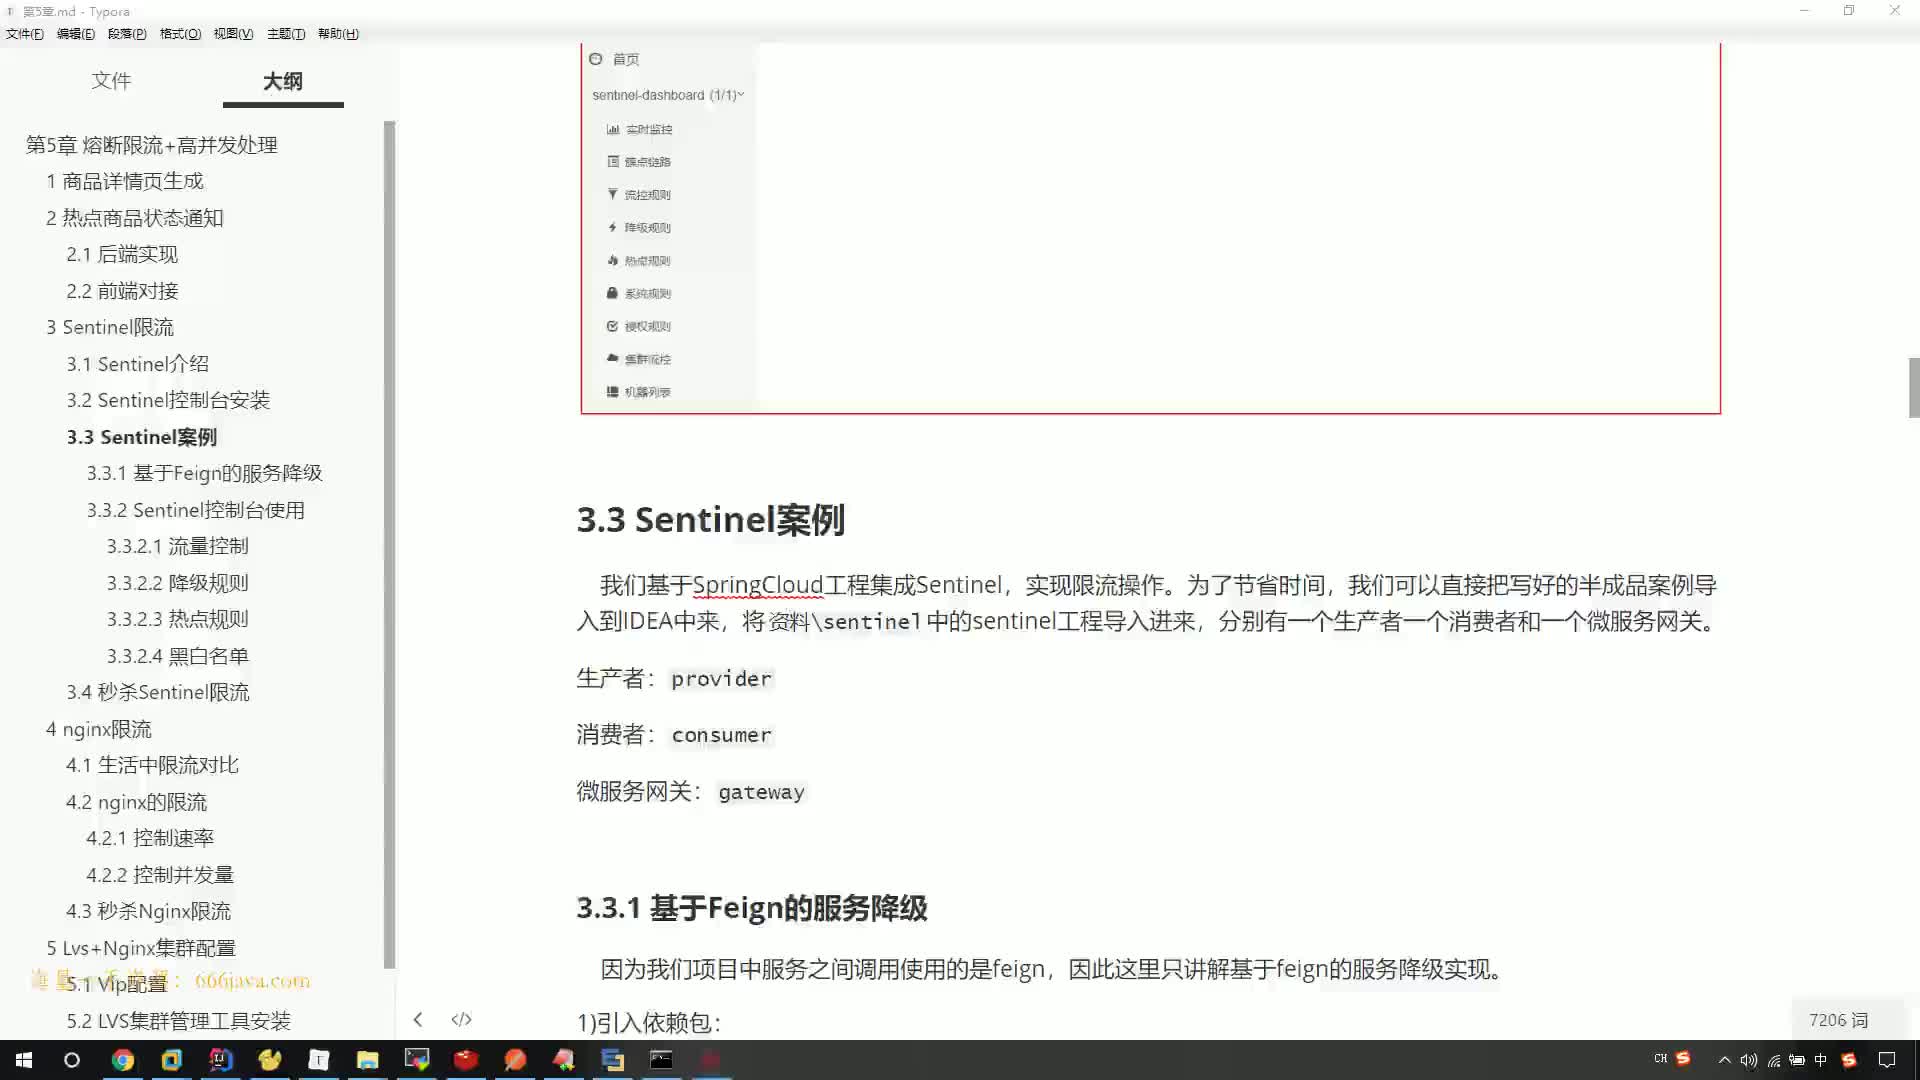Show word count 7206 词 details

pos(1838,1020)
